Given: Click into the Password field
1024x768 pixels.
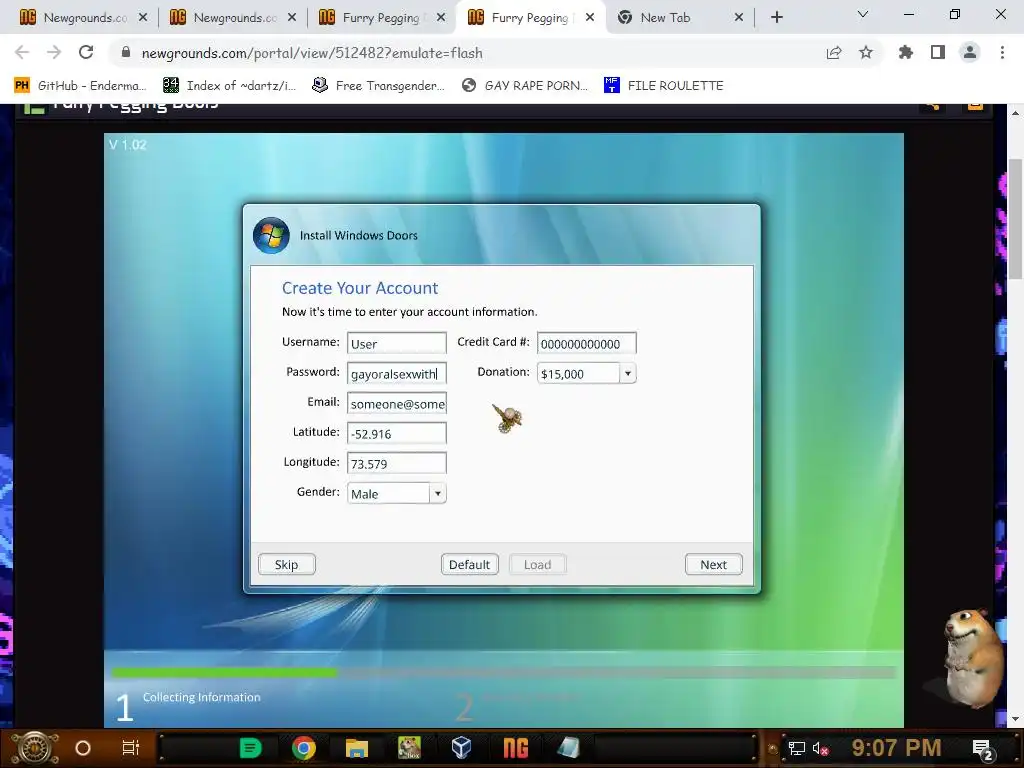Looking at the screenshot, I should click(396, 374).
